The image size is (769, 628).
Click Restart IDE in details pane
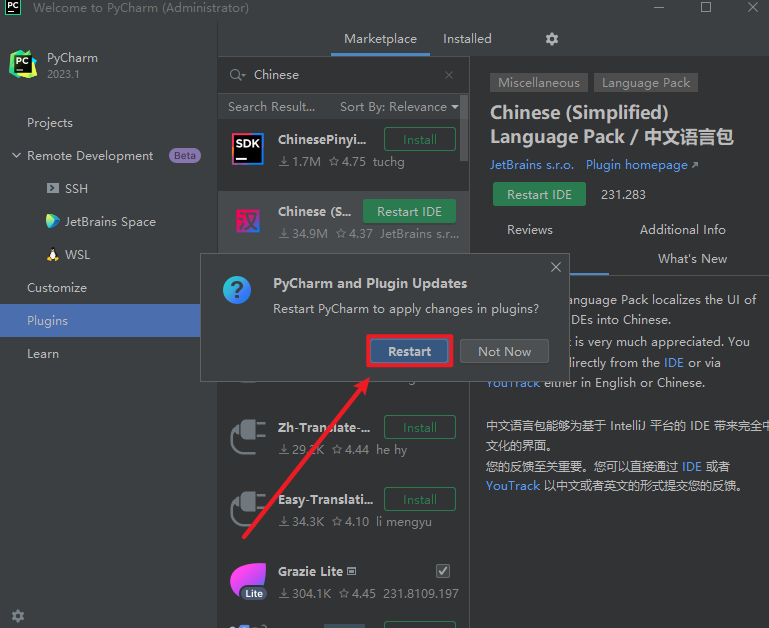coord(539,194)
